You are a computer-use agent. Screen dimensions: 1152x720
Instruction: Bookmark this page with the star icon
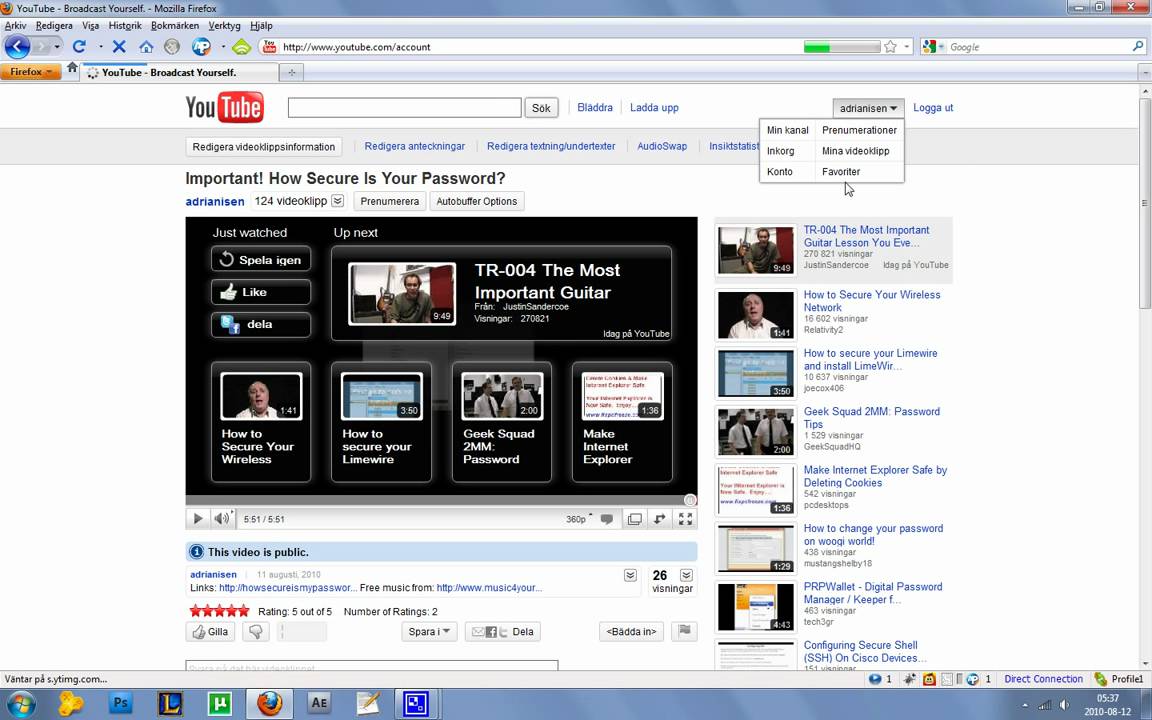tap(890, 47)
